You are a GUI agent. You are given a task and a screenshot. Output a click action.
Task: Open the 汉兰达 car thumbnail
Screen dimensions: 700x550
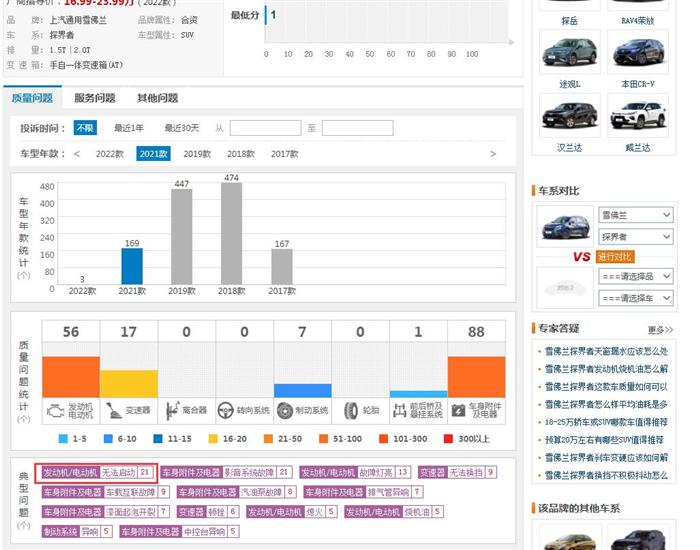pyautogui.click(x=570, y=115)
